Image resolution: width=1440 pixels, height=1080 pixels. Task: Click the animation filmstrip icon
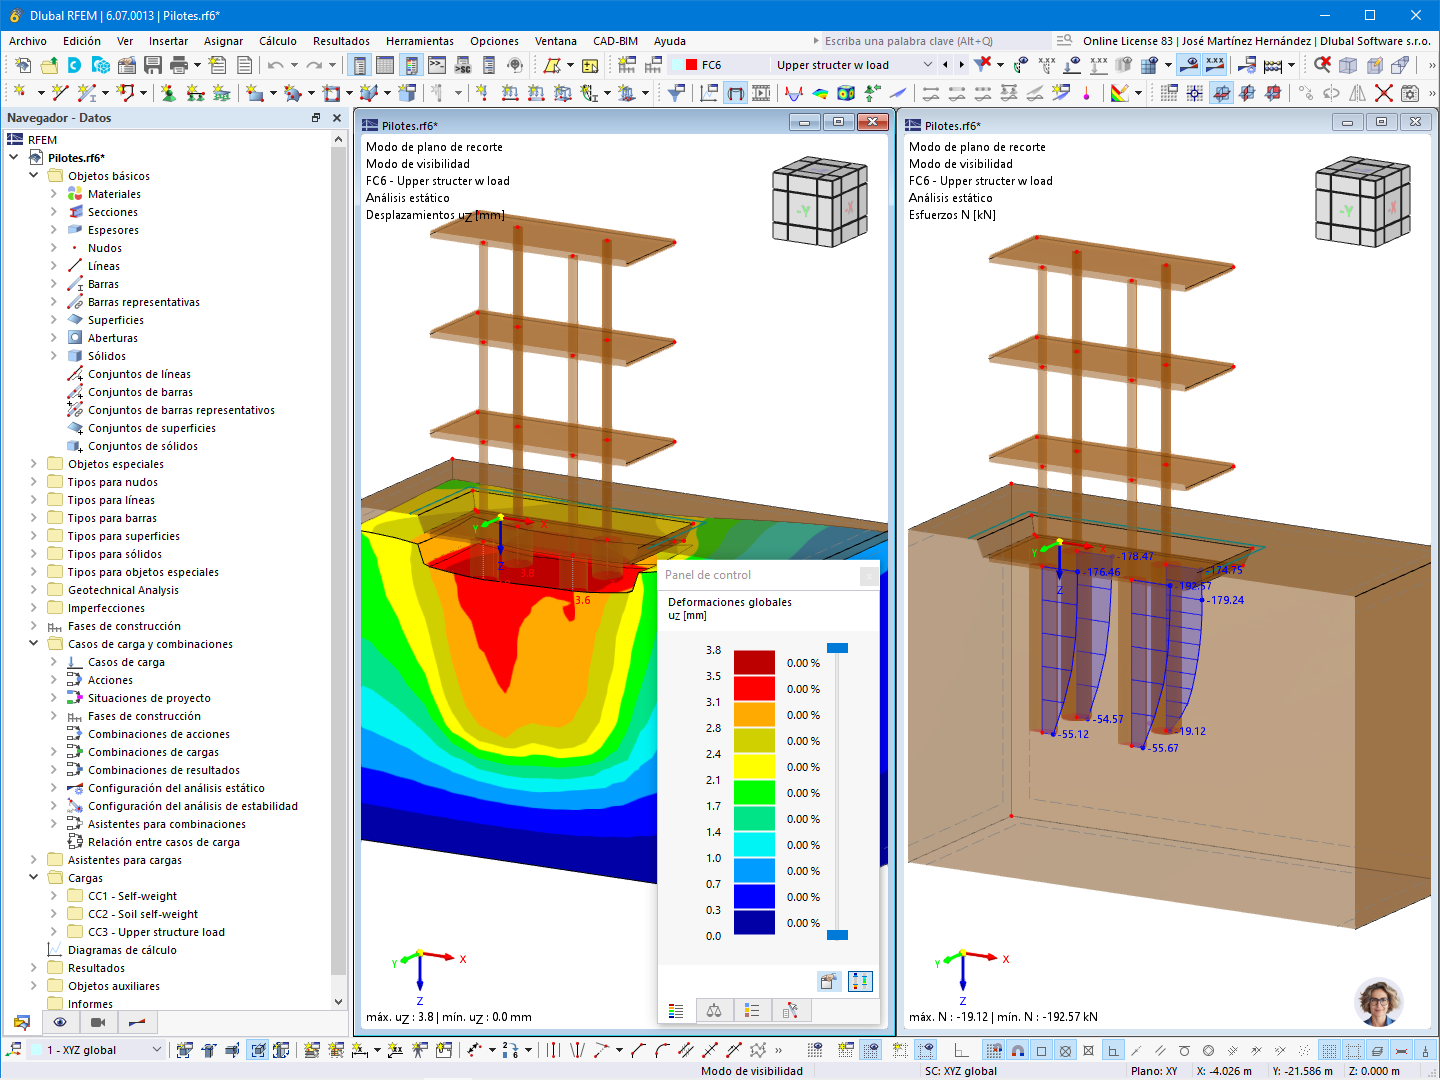click(x=761, y=93)
